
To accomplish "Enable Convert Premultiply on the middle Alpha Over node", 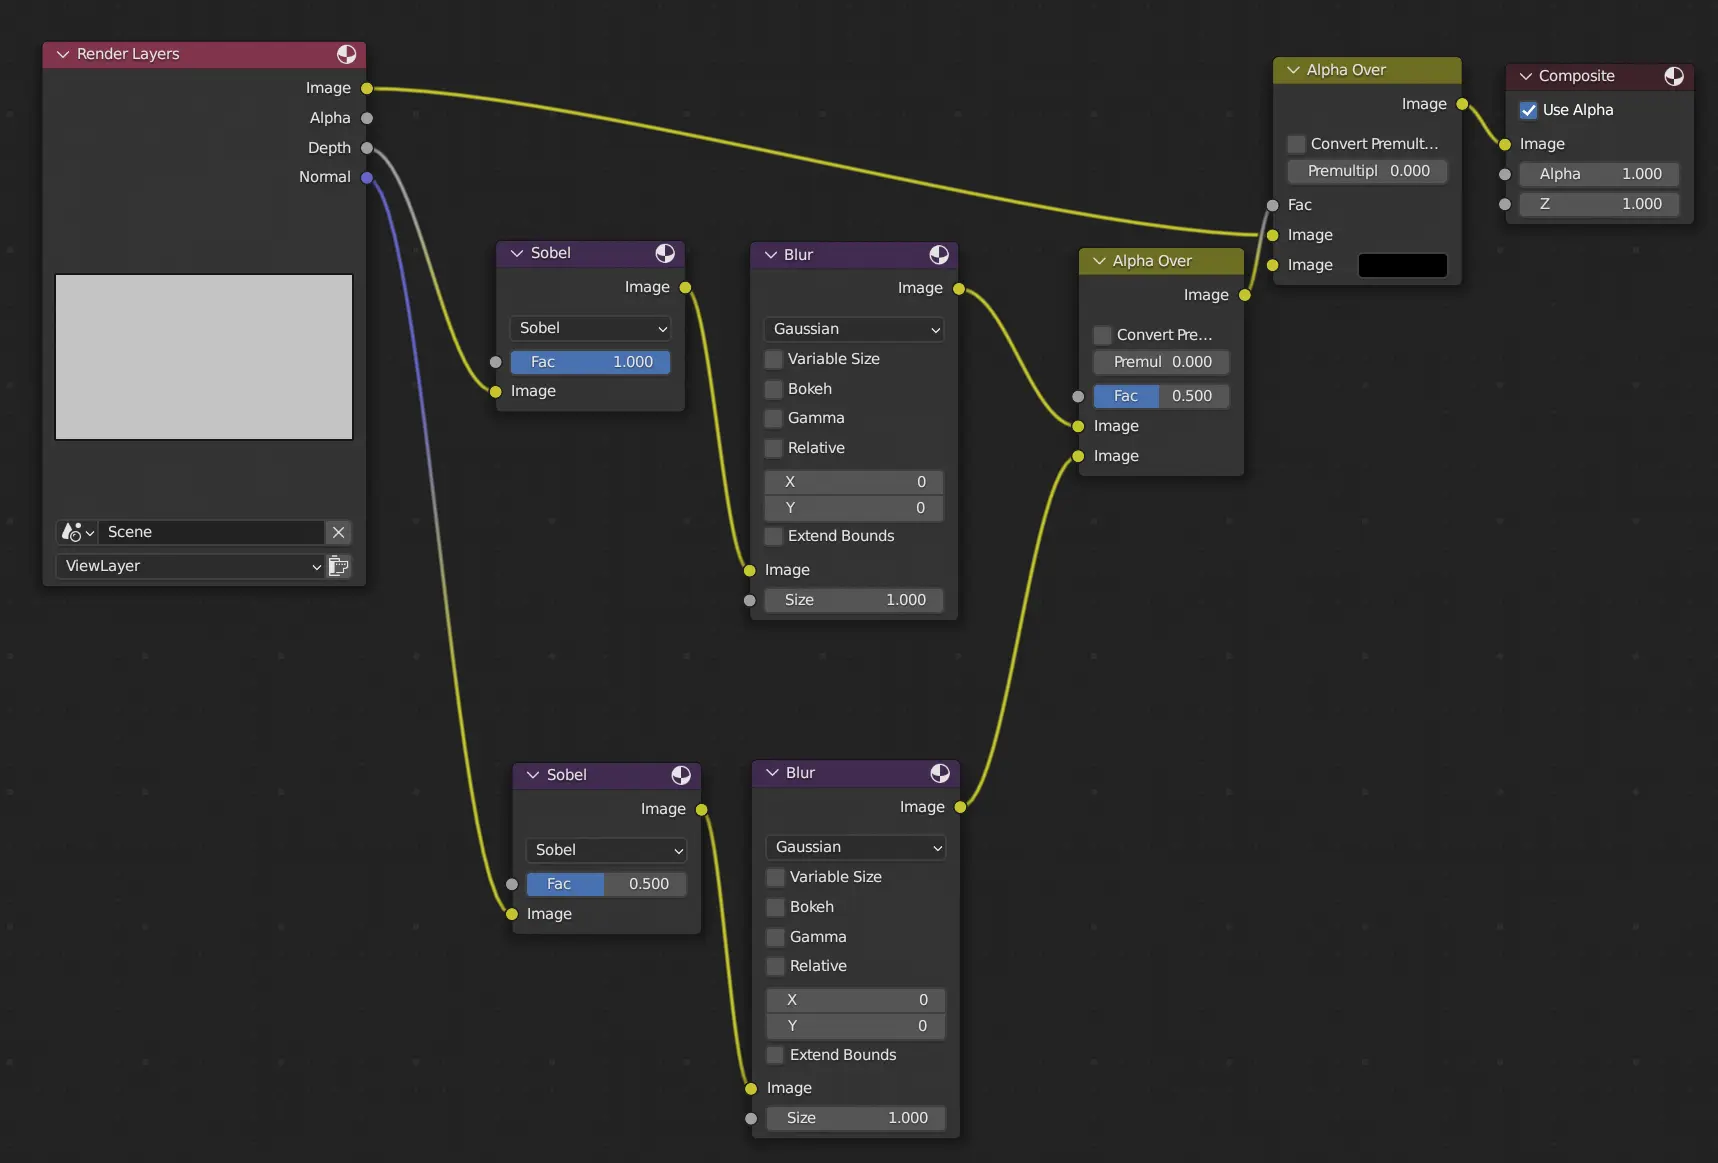I will [x=1102, y=335].
